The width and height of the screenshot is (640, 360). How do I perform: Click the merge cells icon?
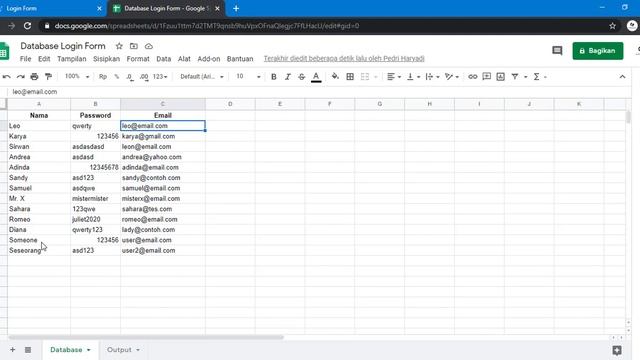(365, 77)
